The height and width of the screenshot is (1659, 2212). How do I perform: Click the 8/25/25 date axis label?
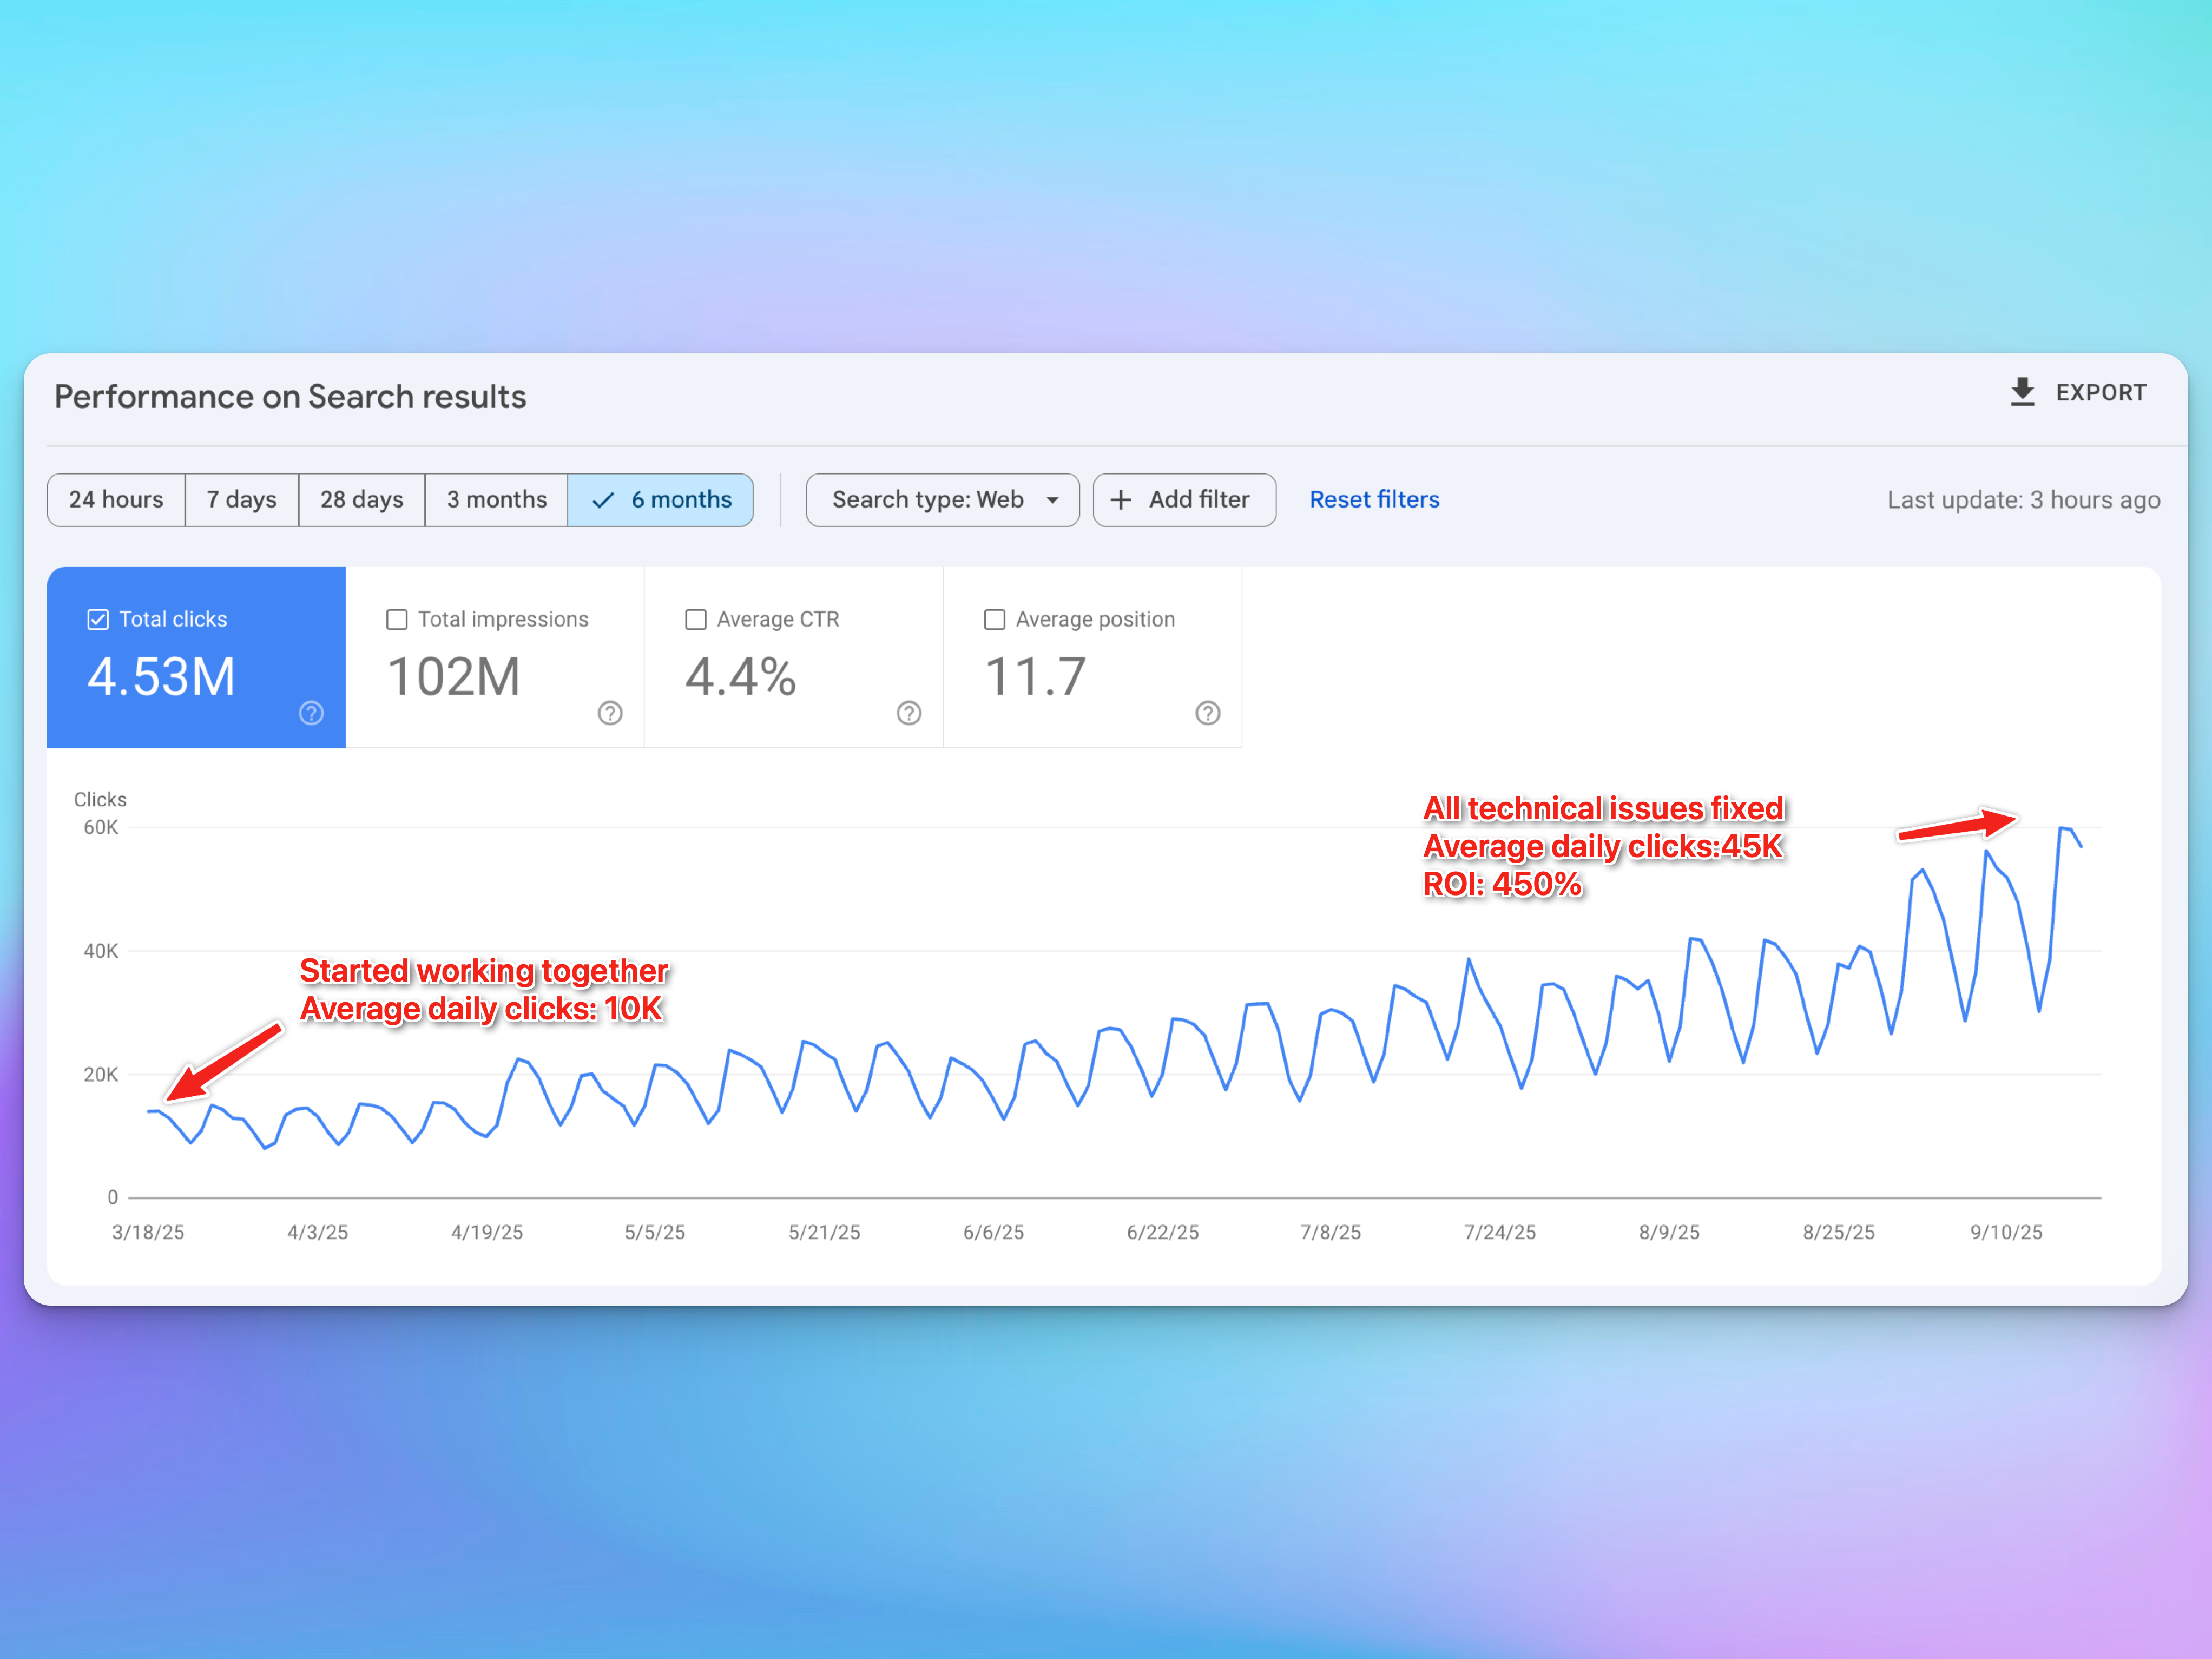click(x=1838, y=1233)
